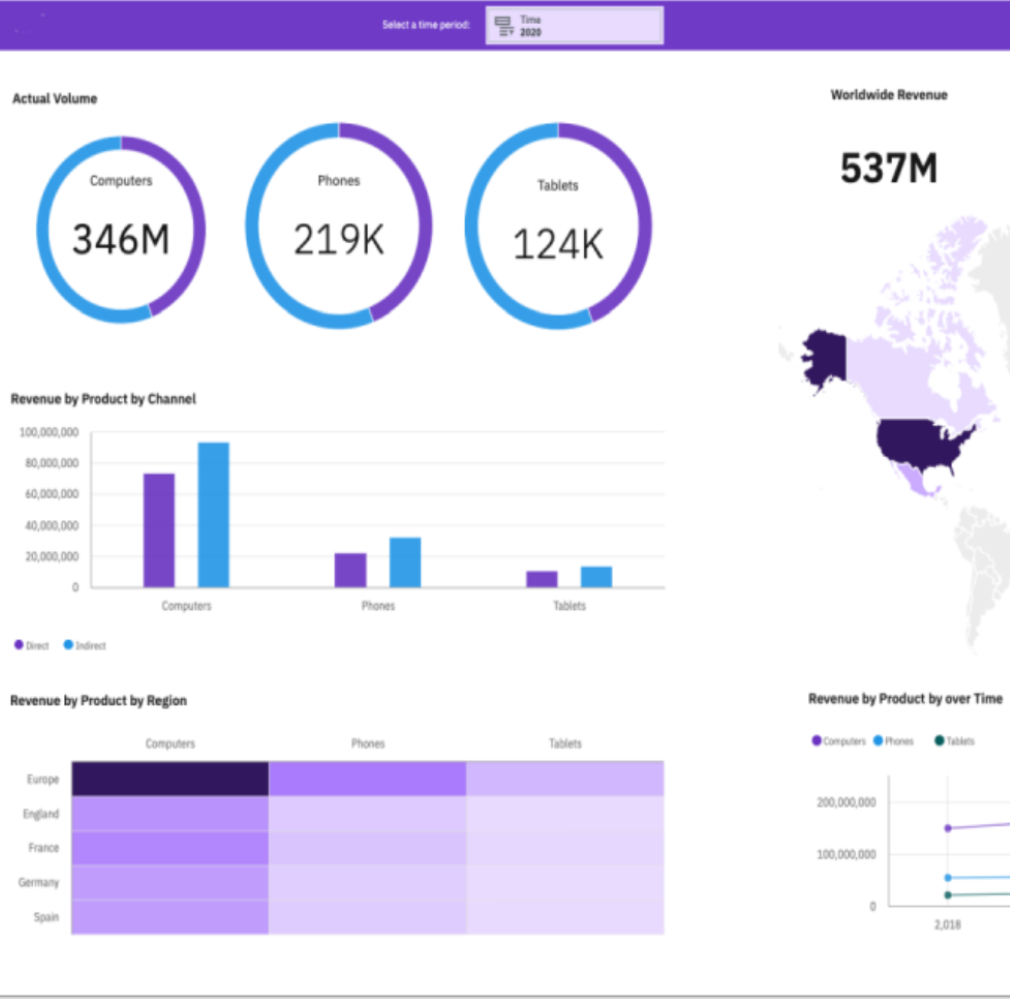Toggle the Direct legend item
1010x1000 pixels.
click(x=32, y=646)
